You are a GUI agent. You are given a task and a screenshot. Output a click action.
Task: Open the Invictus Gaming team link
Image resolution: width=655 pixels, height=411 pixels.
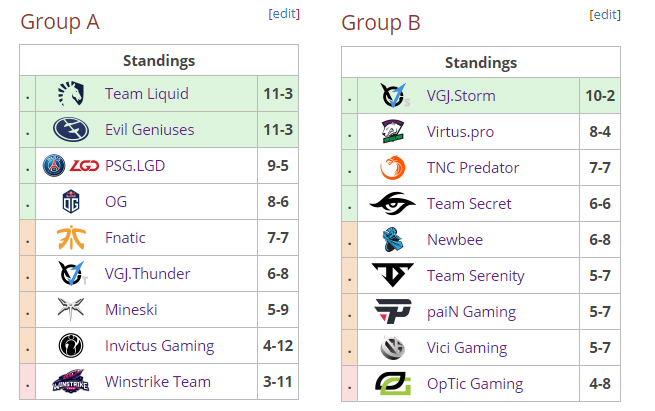(x=159, y=346)
